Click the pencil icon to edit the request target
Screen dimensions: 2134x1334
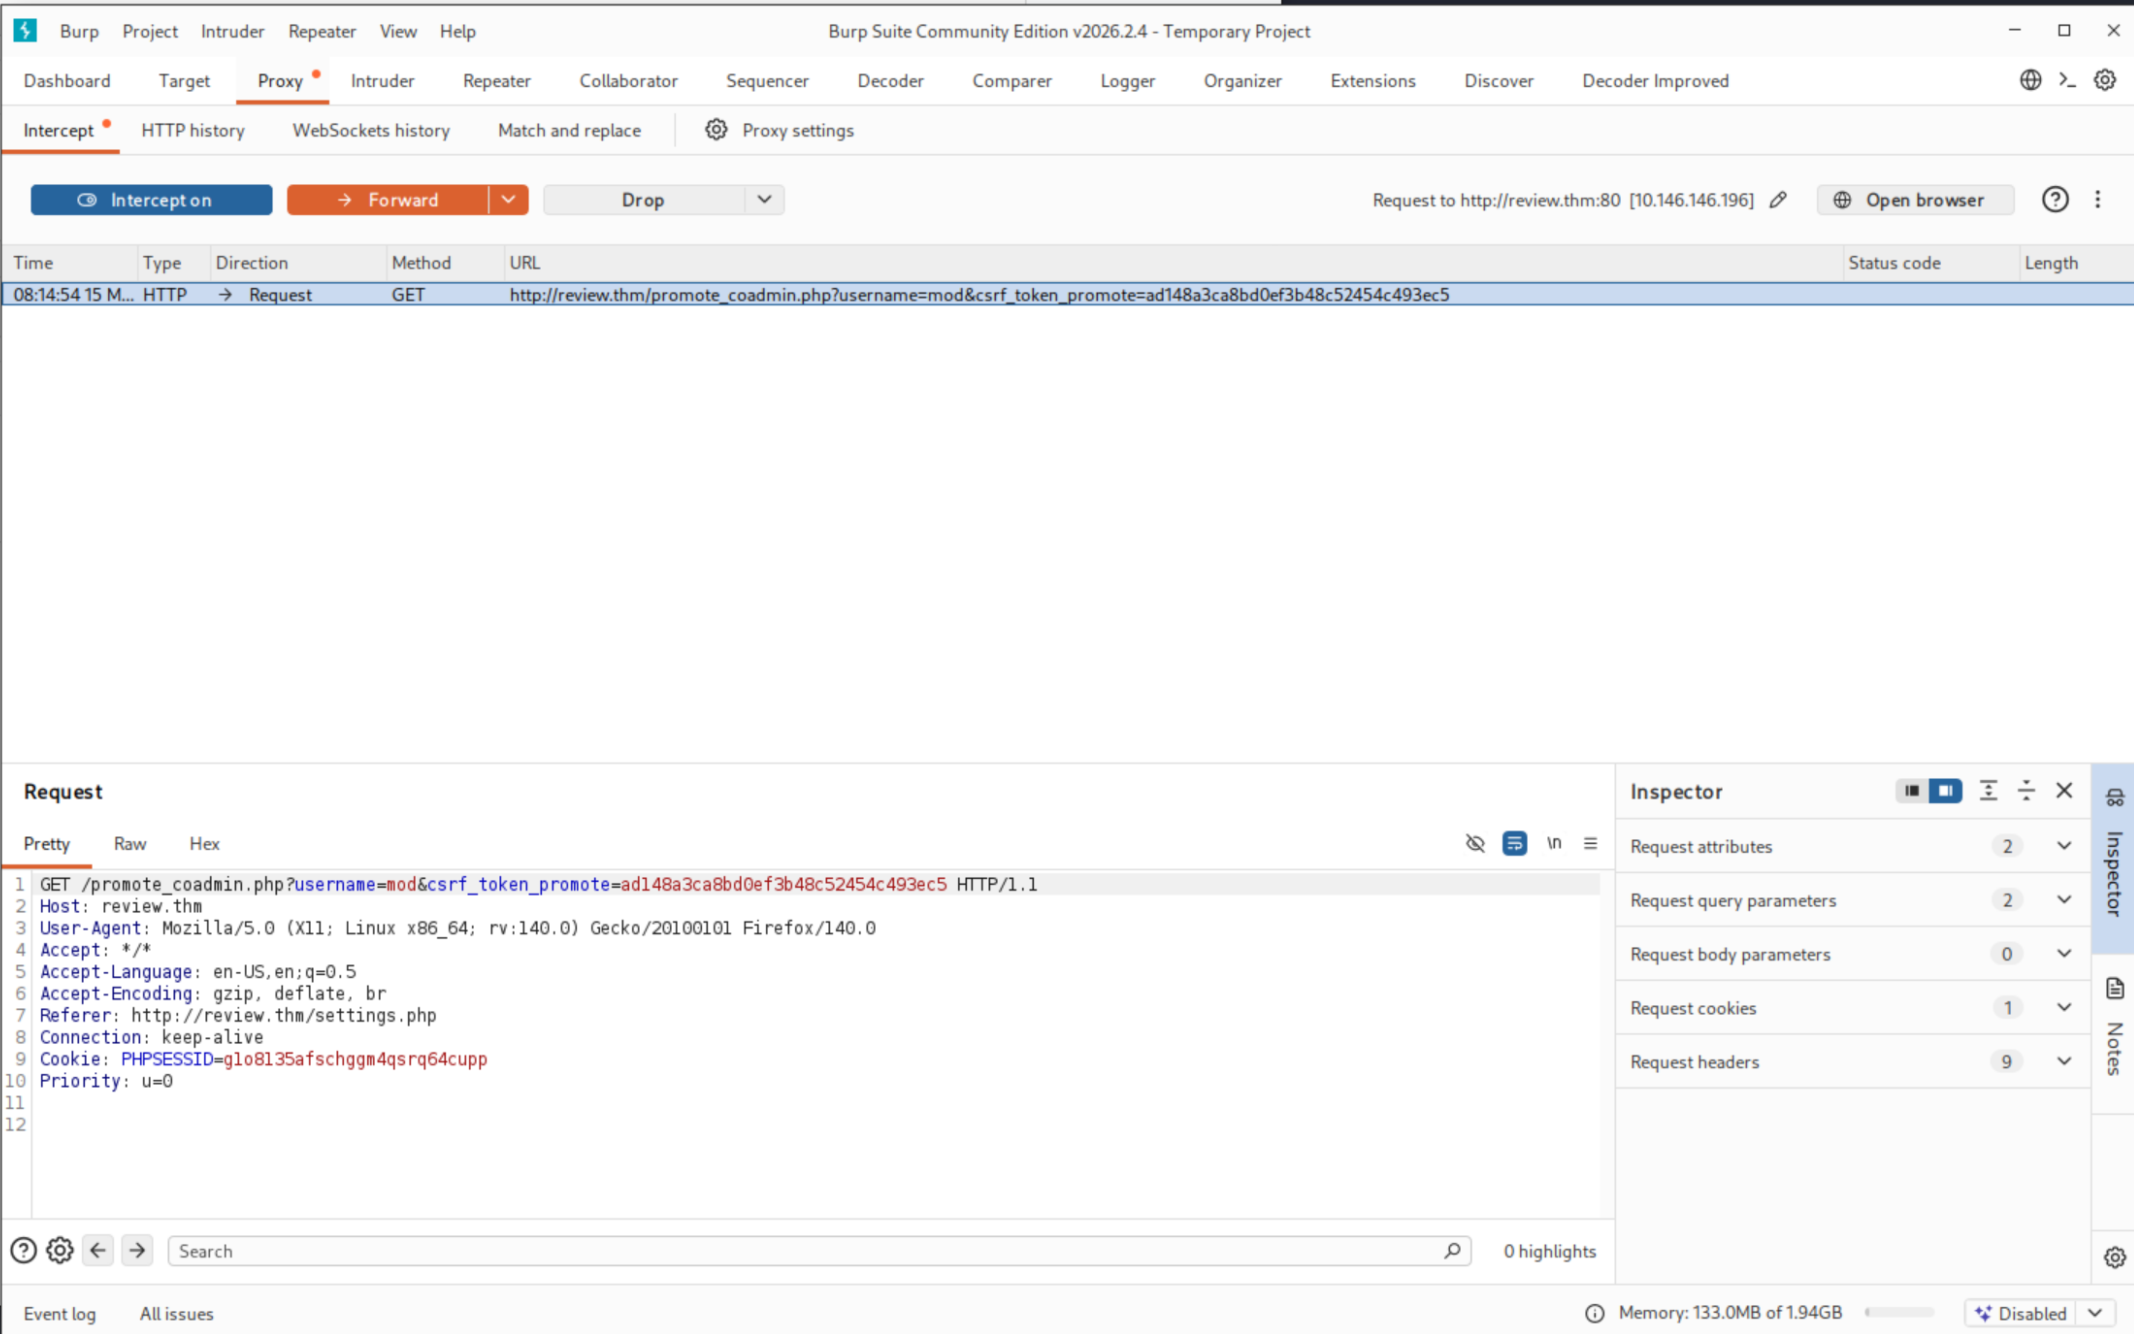(x=1778, y=199)
